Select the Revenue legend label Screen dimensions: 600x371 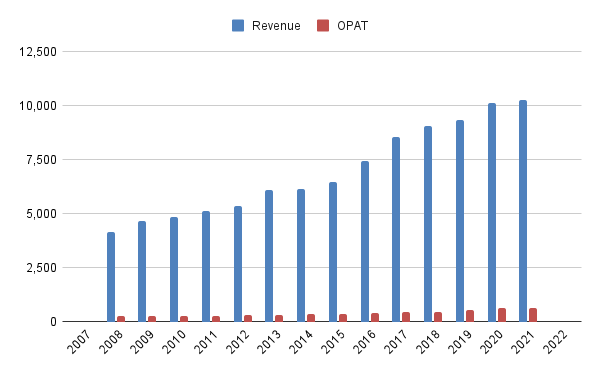(x=276, y=26)
